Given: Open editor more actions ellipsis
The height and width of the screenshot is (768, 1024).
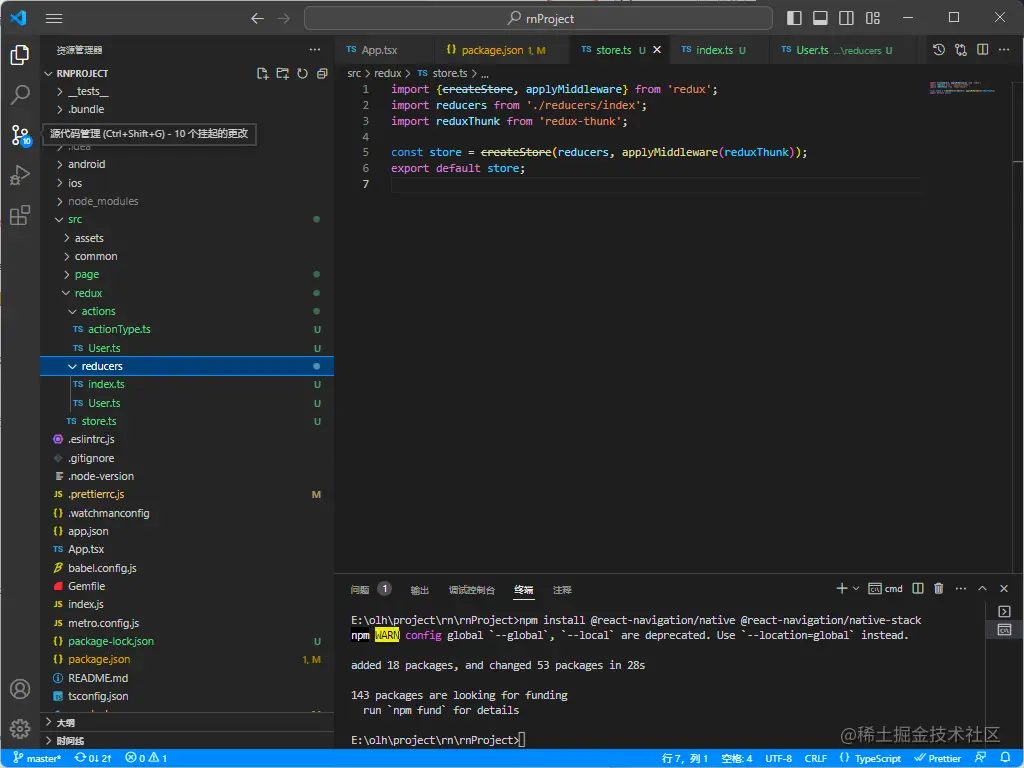Looking at the screenshot, I should coord(1004,50).
